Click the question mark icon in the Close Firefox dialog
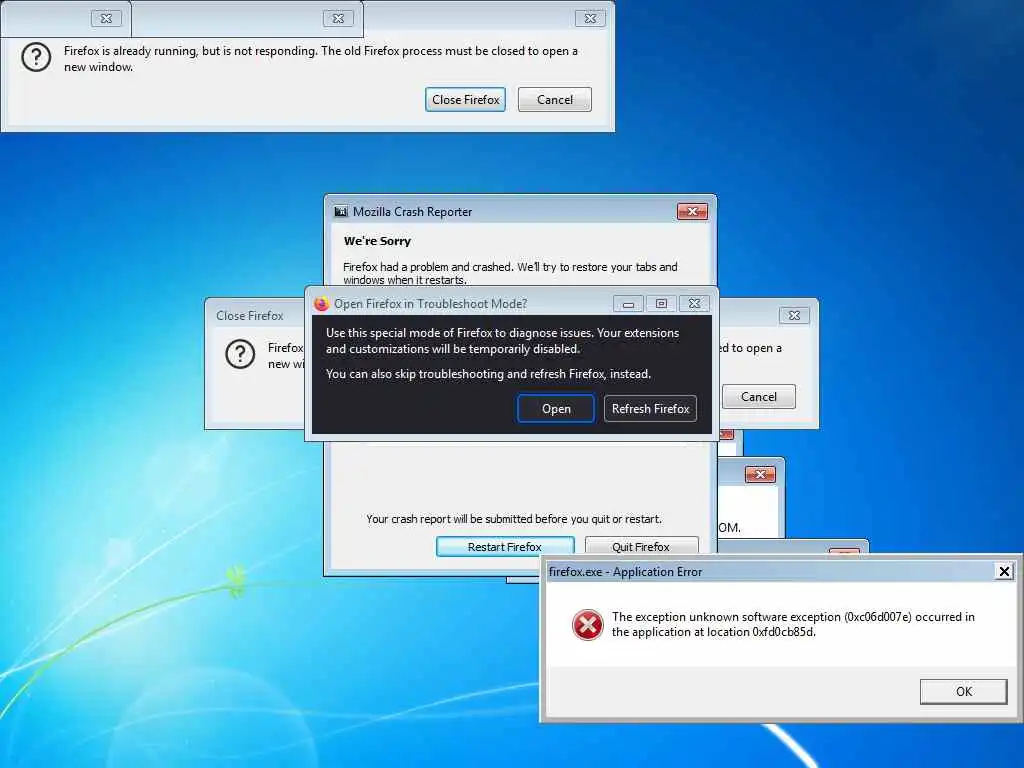The image size is (1024, 768). (x=240, y=354)
